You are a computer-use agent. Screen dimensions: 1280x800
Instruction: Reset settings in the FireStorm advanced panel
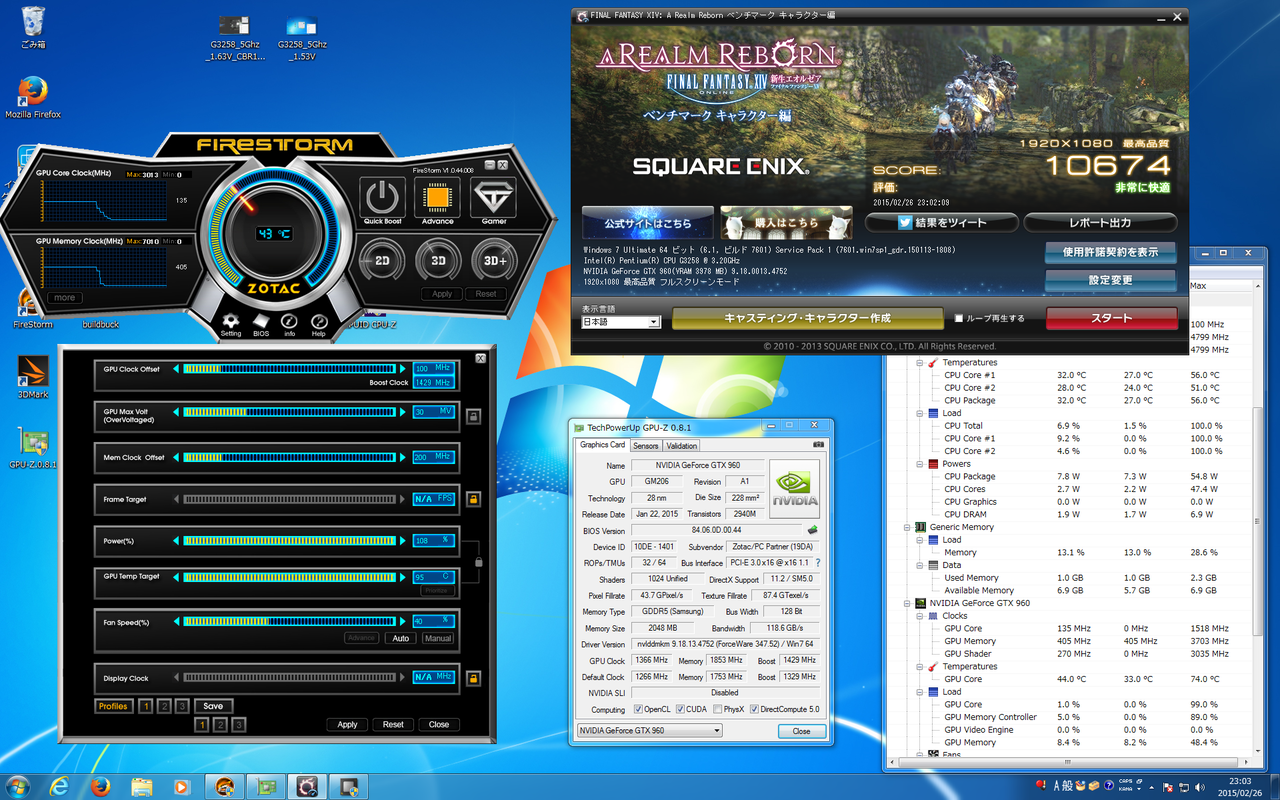click(393, 725)
